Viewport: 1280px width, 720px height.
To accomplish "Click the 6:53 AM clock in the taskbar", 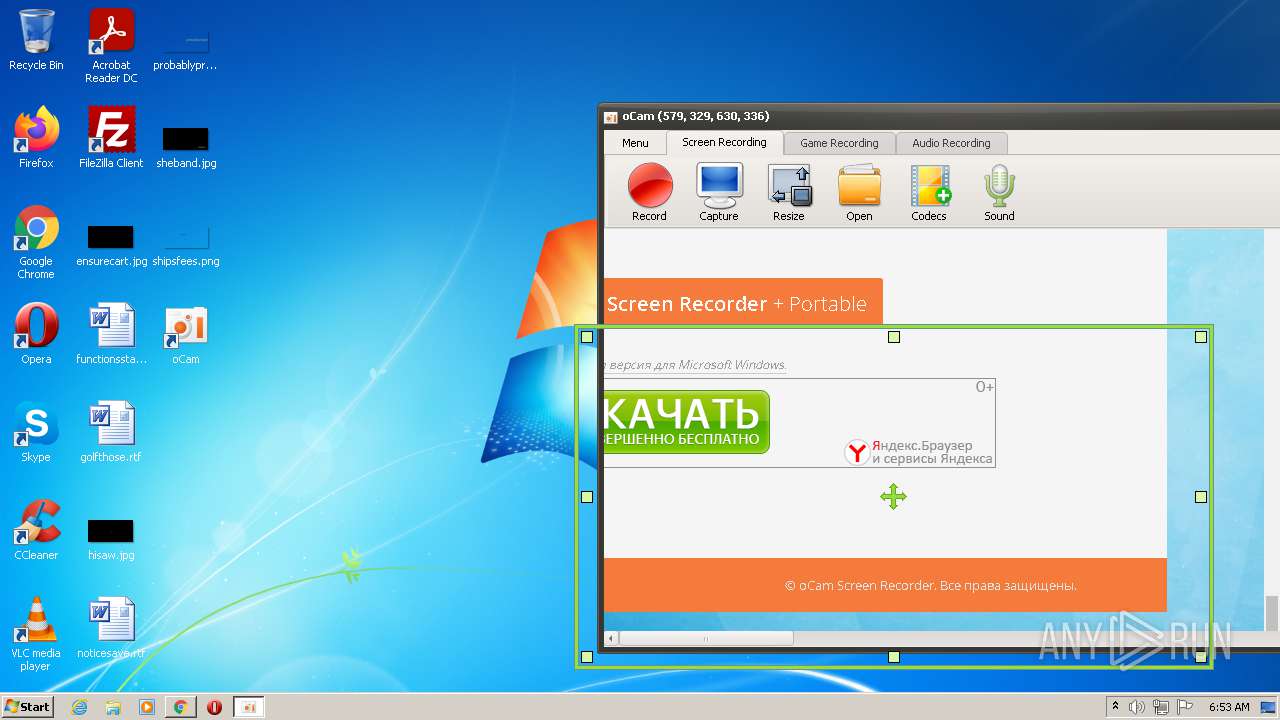I will (1229, 707).
